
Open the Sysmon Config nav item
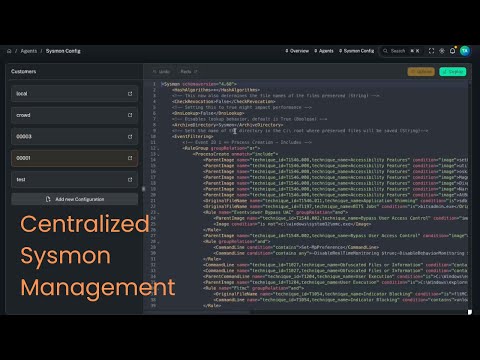click(x=356, y=51)
